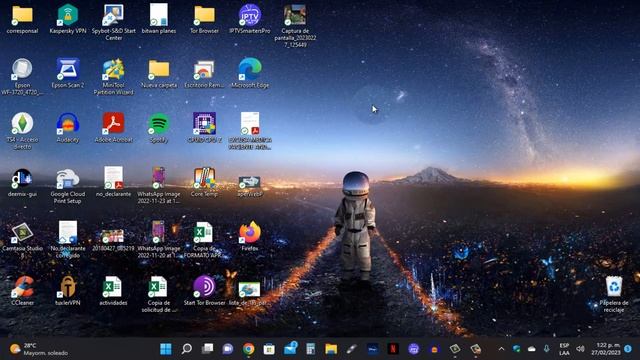This screenshot has height=360, width=640.
Task: Open Microsoft Store on taskbar
Action: [269, 349]
